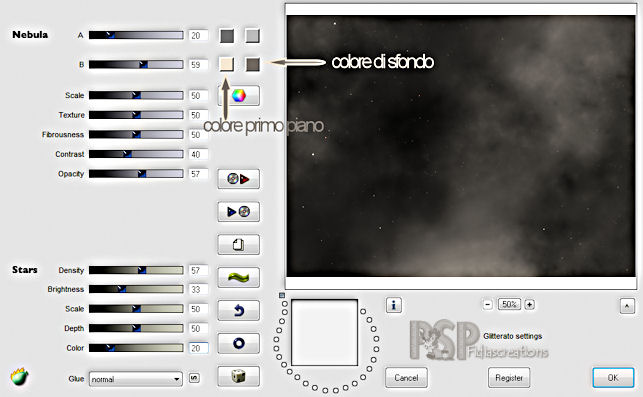Click Nebula Scale value field
The height and width of the screenshot is (397, 643).
click(x=198, y=96)
